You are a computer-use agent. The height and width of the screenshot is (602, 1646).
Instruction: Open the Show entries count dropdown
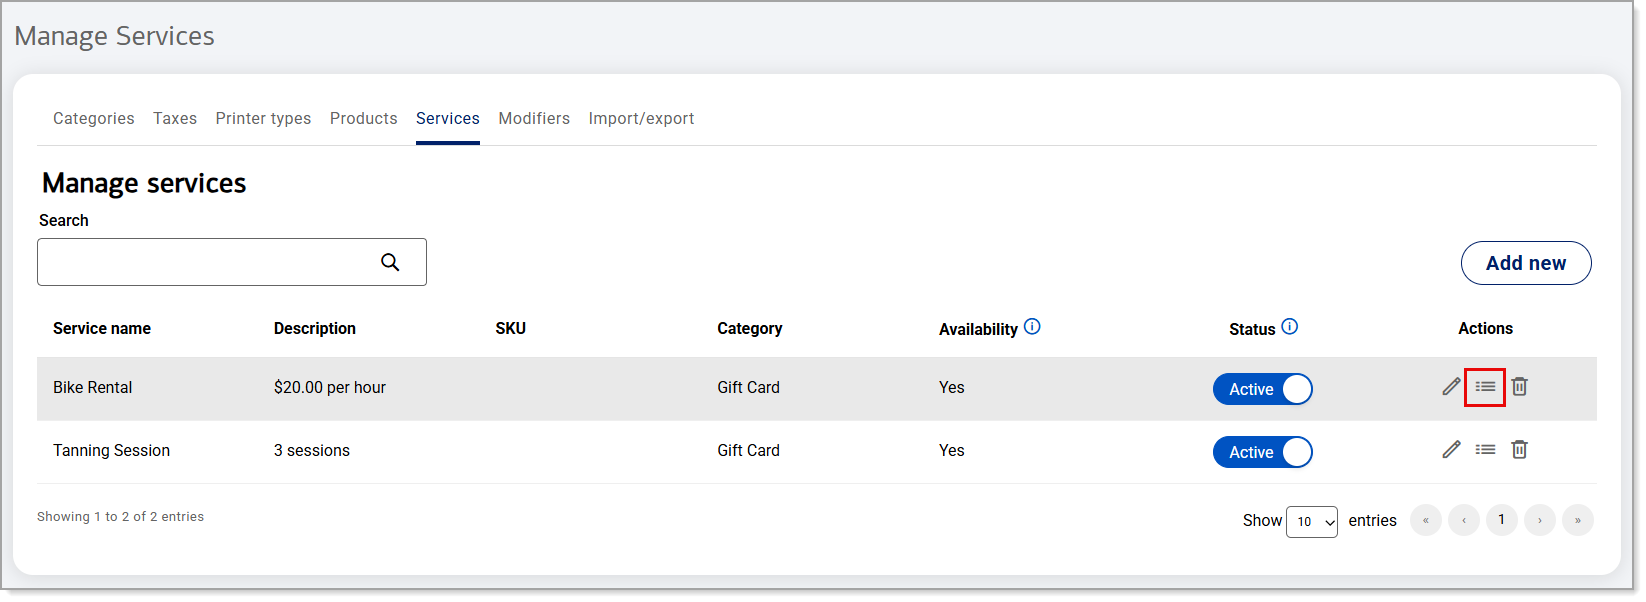pos(1311,521)
